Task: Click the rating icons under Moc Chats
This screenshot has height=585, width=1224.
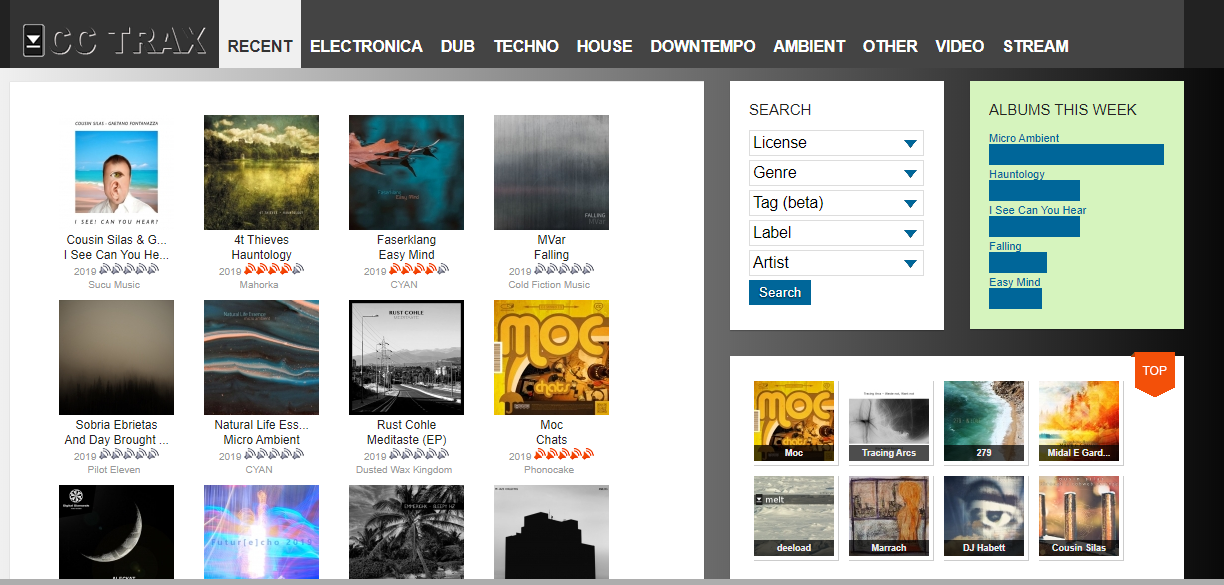Action: pos(563,455)
